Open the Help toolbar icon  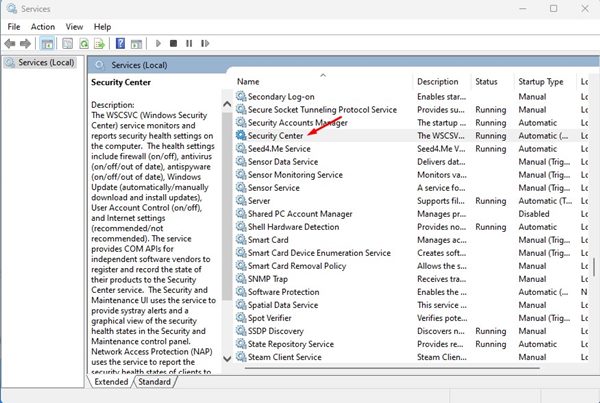120,44
